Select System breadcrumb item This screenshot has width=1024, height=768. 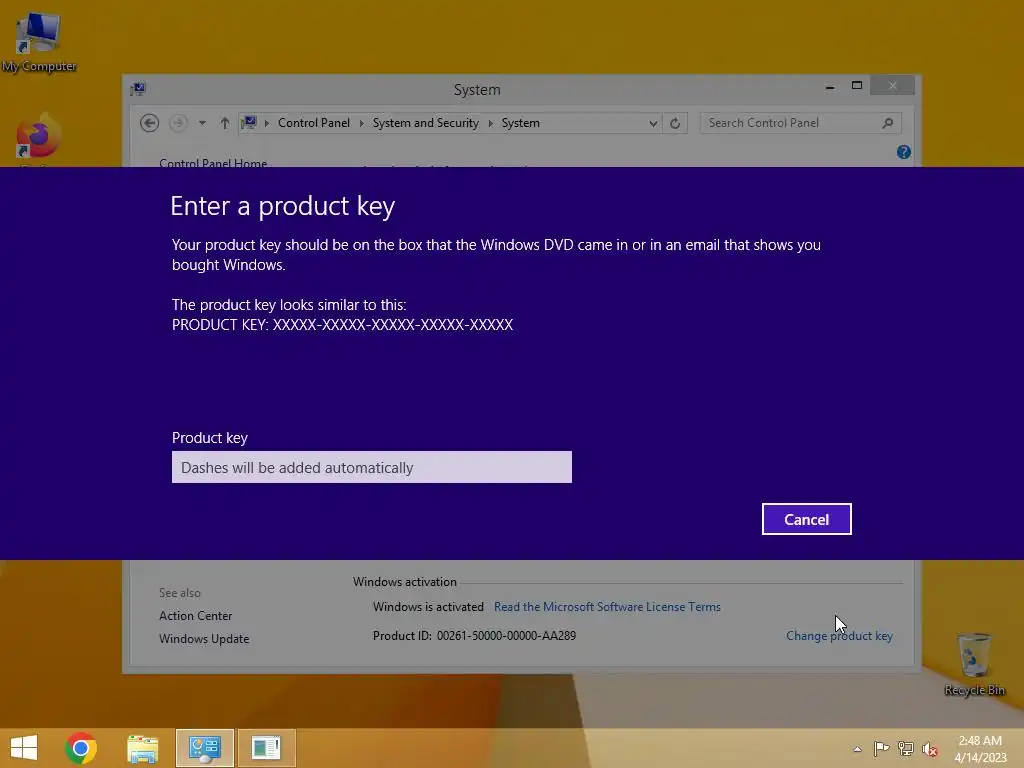coord(520,123)
